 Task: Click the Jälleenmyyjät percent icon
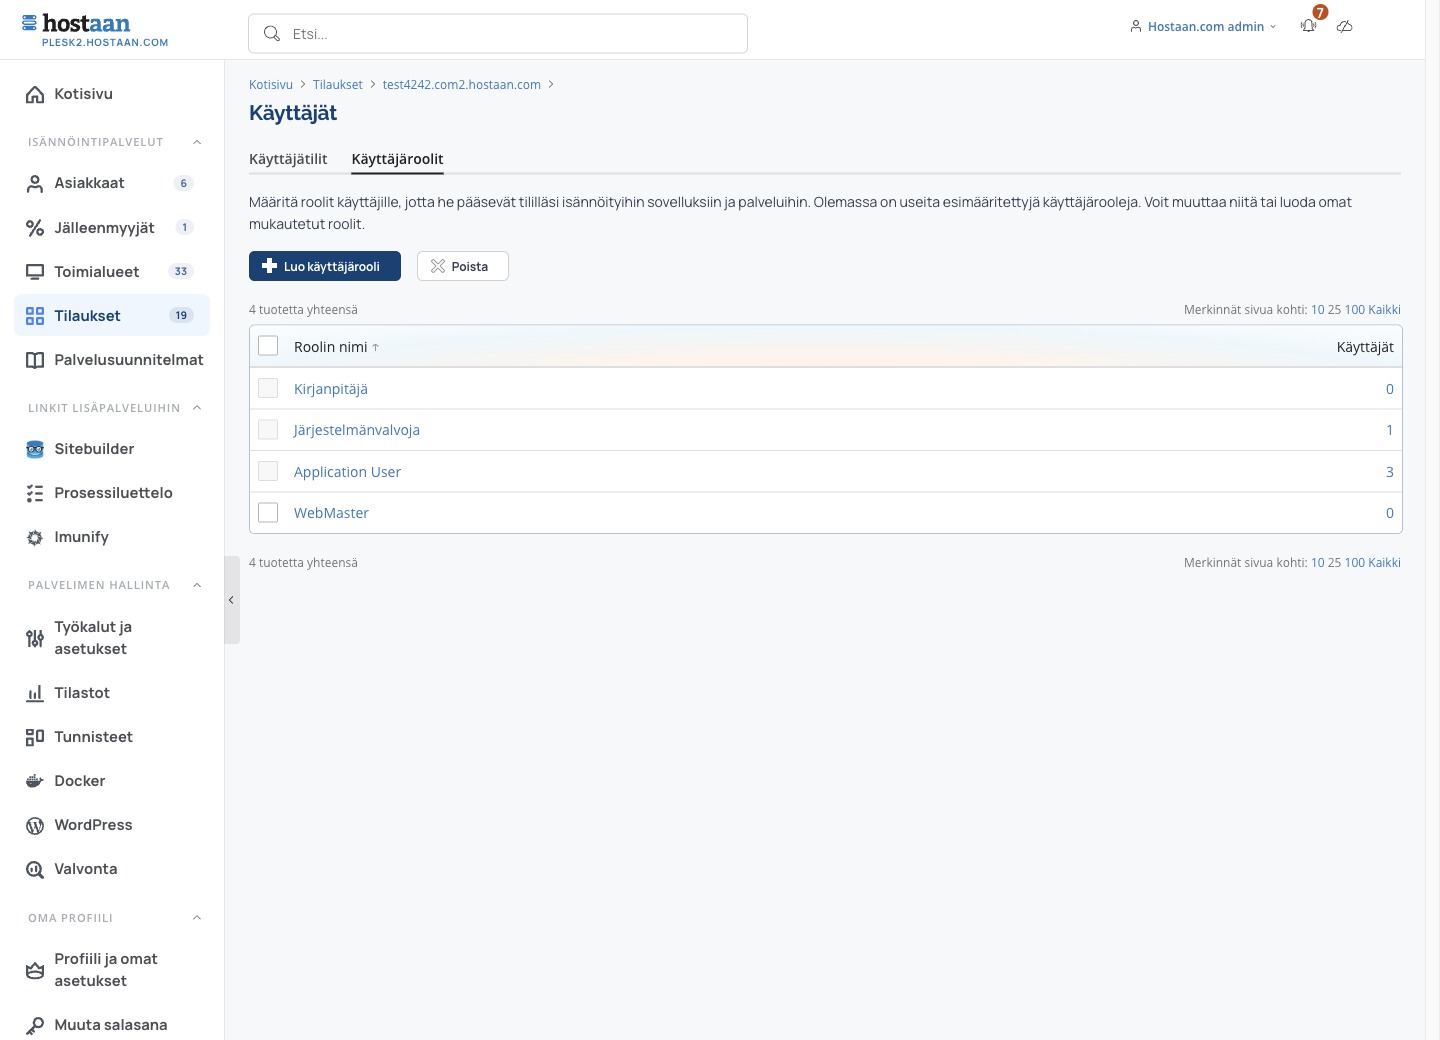pyautogui.click(x=35, y=228)
